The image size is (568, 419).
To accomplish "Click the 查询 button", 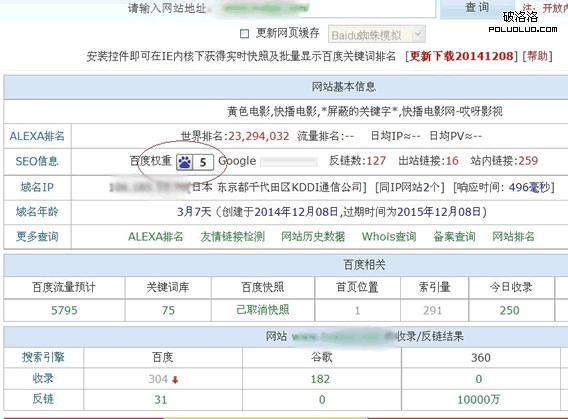I will point(477,8).
